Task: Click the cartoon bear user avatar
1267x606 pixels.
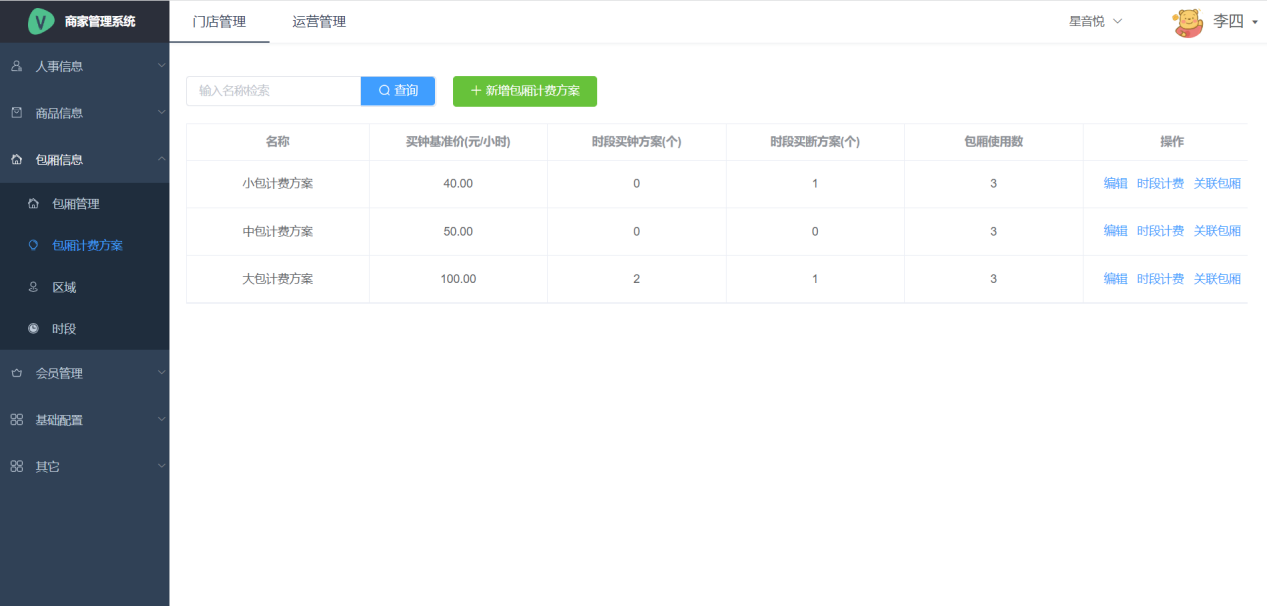Action: pyautogui.click(x=1188, y=22)
